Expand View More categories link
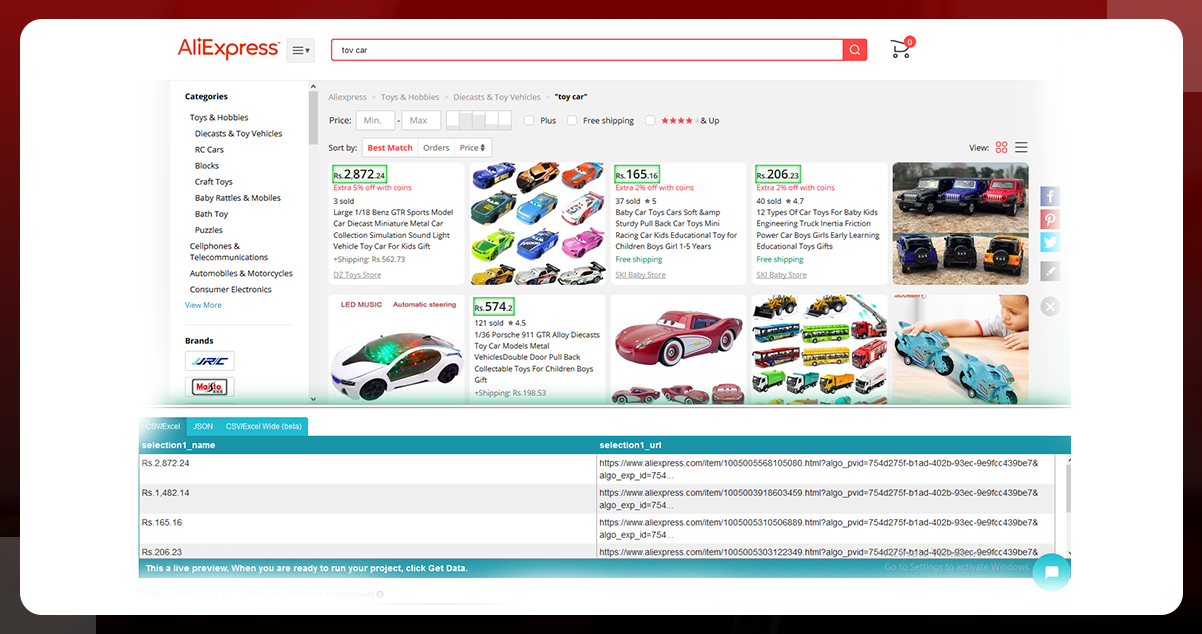 point(203,305)
